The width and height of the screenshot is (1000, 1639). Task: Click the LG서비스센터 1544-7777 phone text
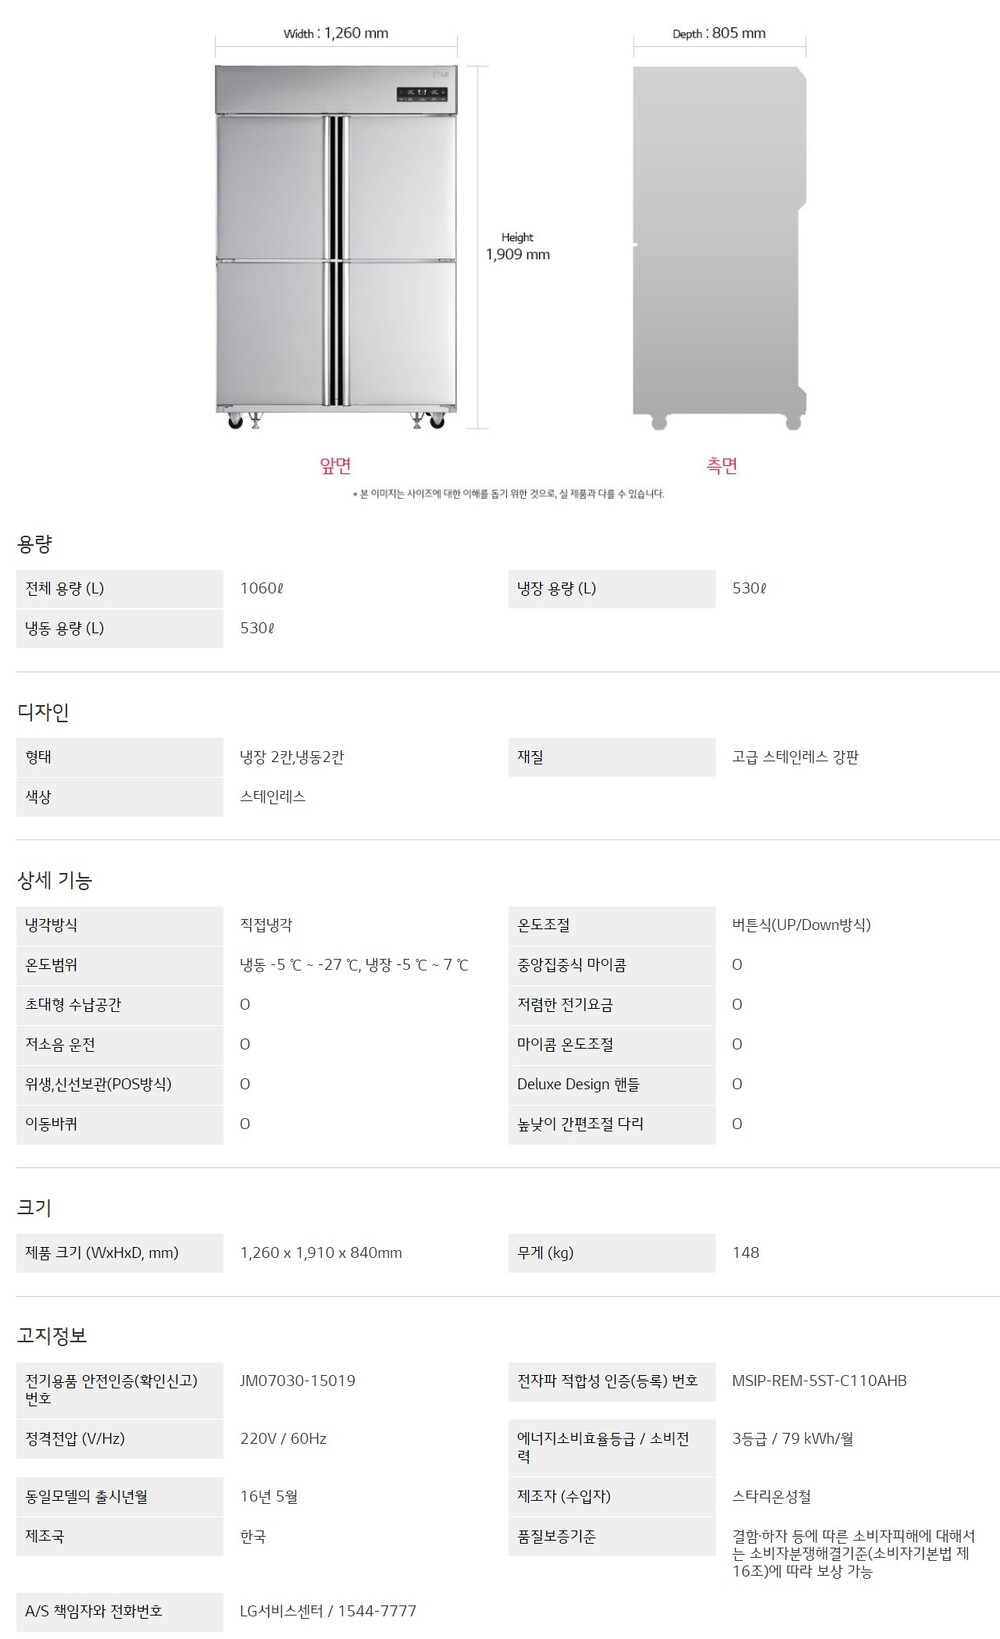(328, 1610)
